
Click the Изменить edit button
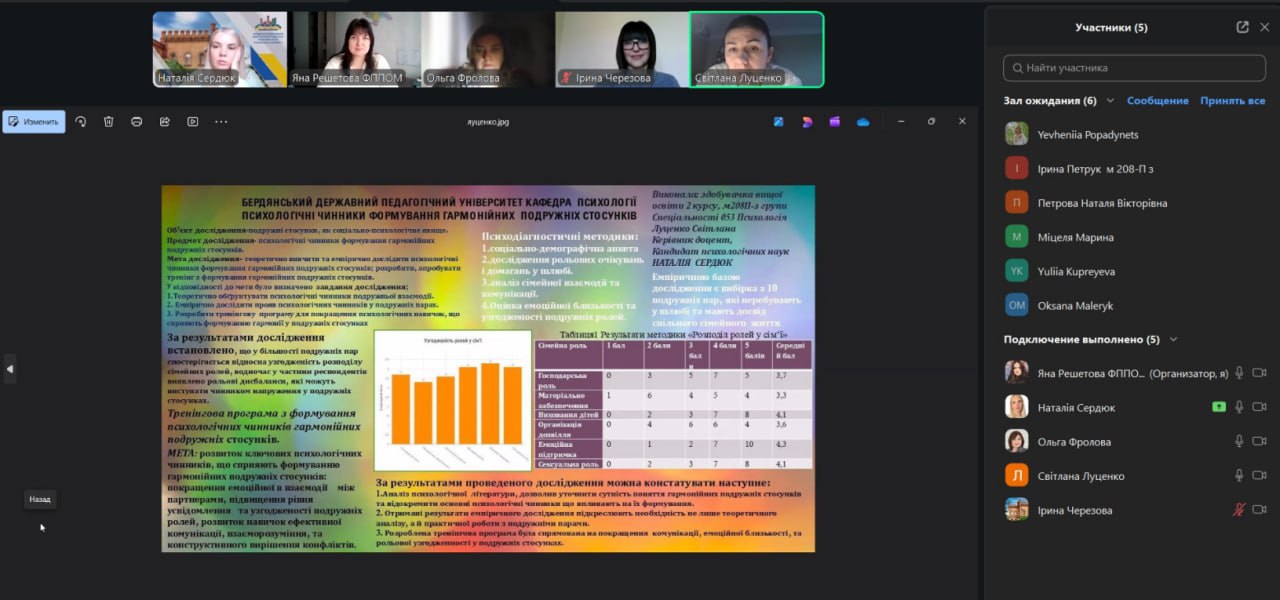coord(34,122)
